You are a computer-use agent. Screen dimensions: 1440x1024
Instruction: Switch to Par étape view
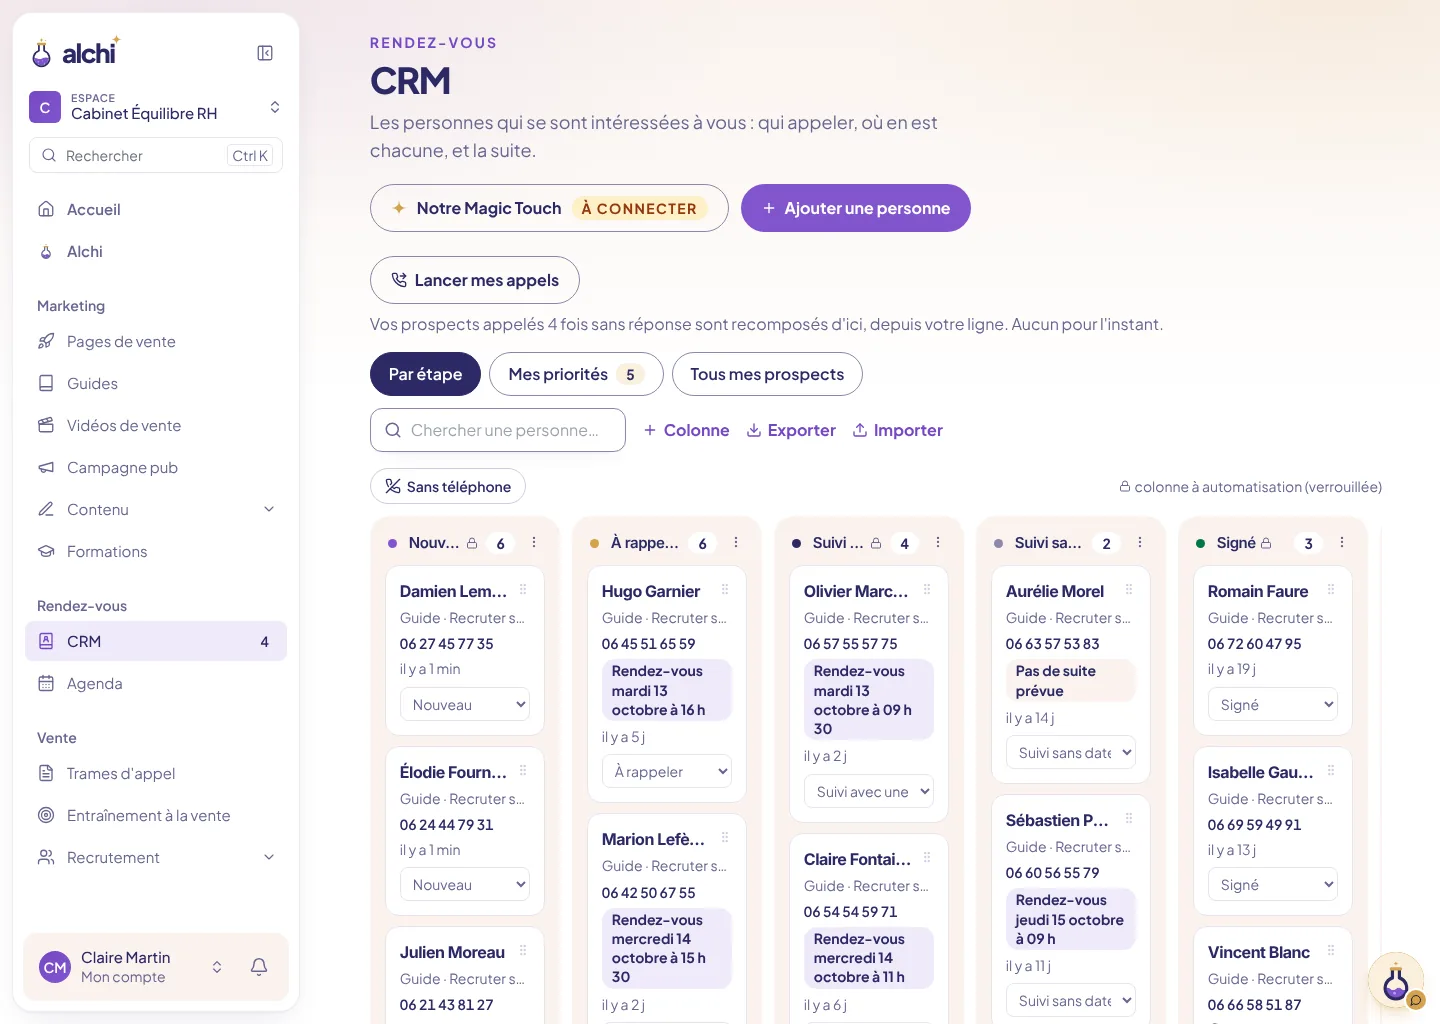(425, 375)
